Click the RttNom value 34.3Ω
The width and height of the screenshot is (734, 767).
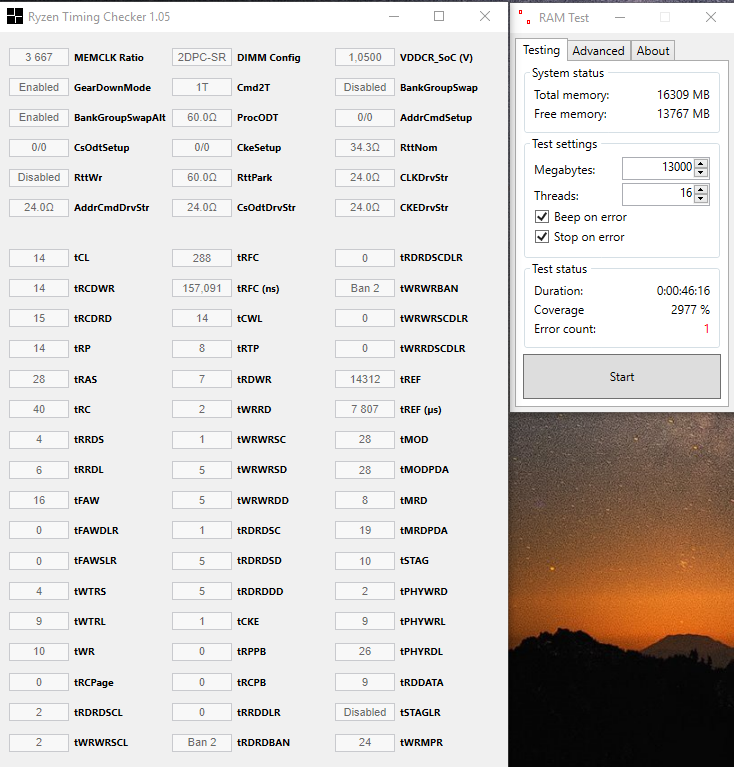click(x=365, y=147)
